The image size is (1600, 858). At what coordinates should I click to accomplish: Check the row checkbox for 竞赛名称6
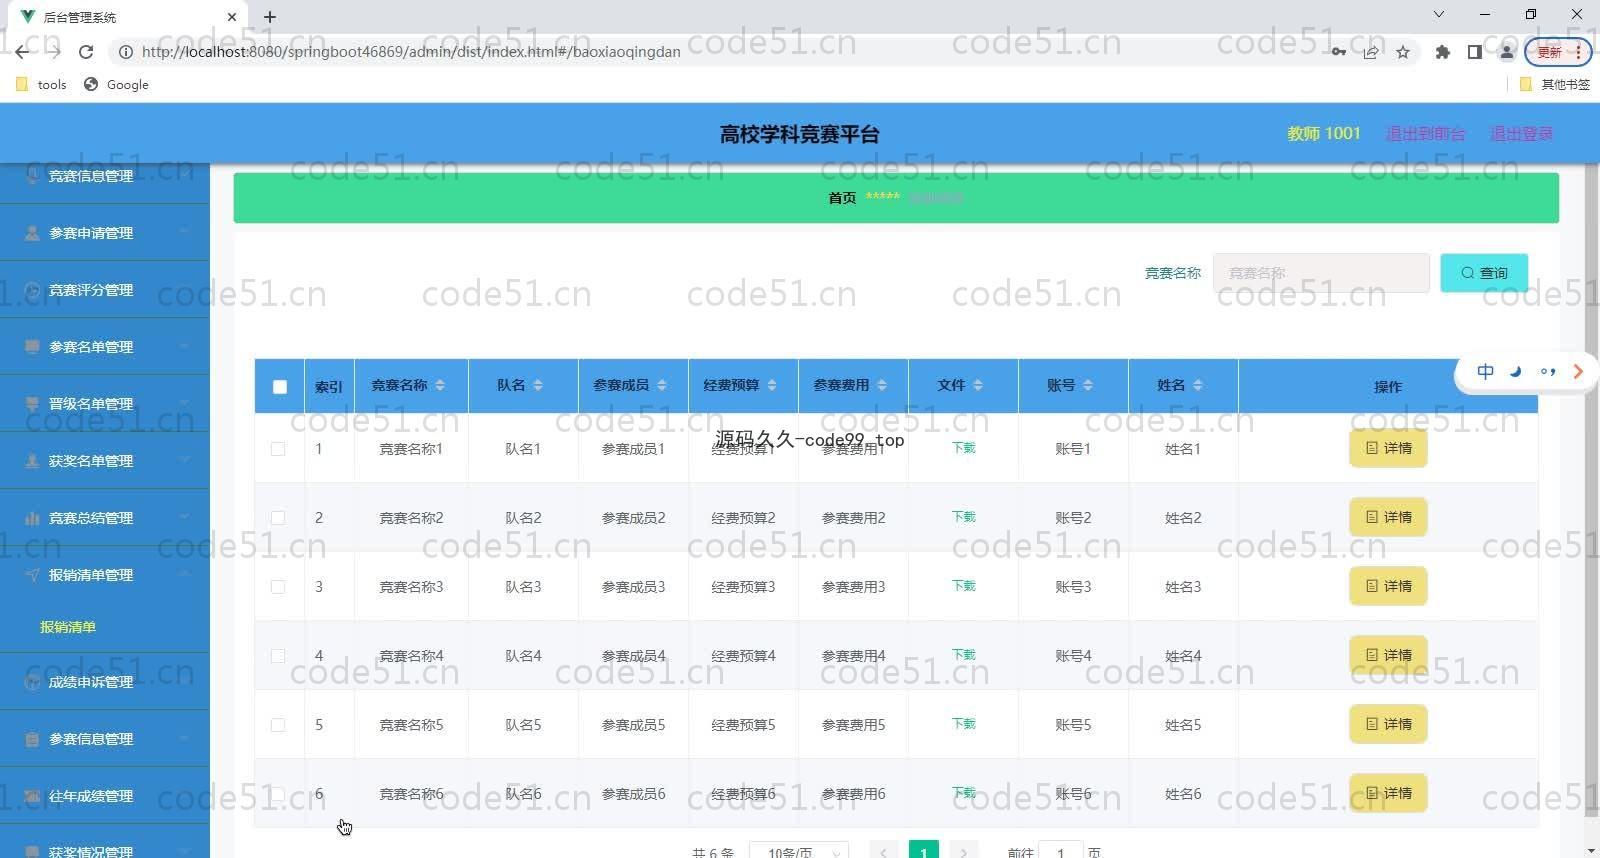pos(278,794)
